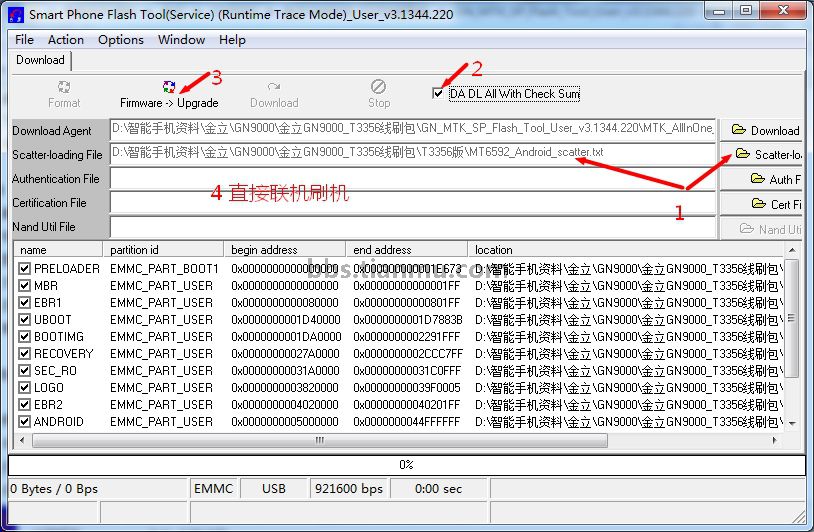Uncheck the RECOVERY partition checkbox

coord(24,353)
